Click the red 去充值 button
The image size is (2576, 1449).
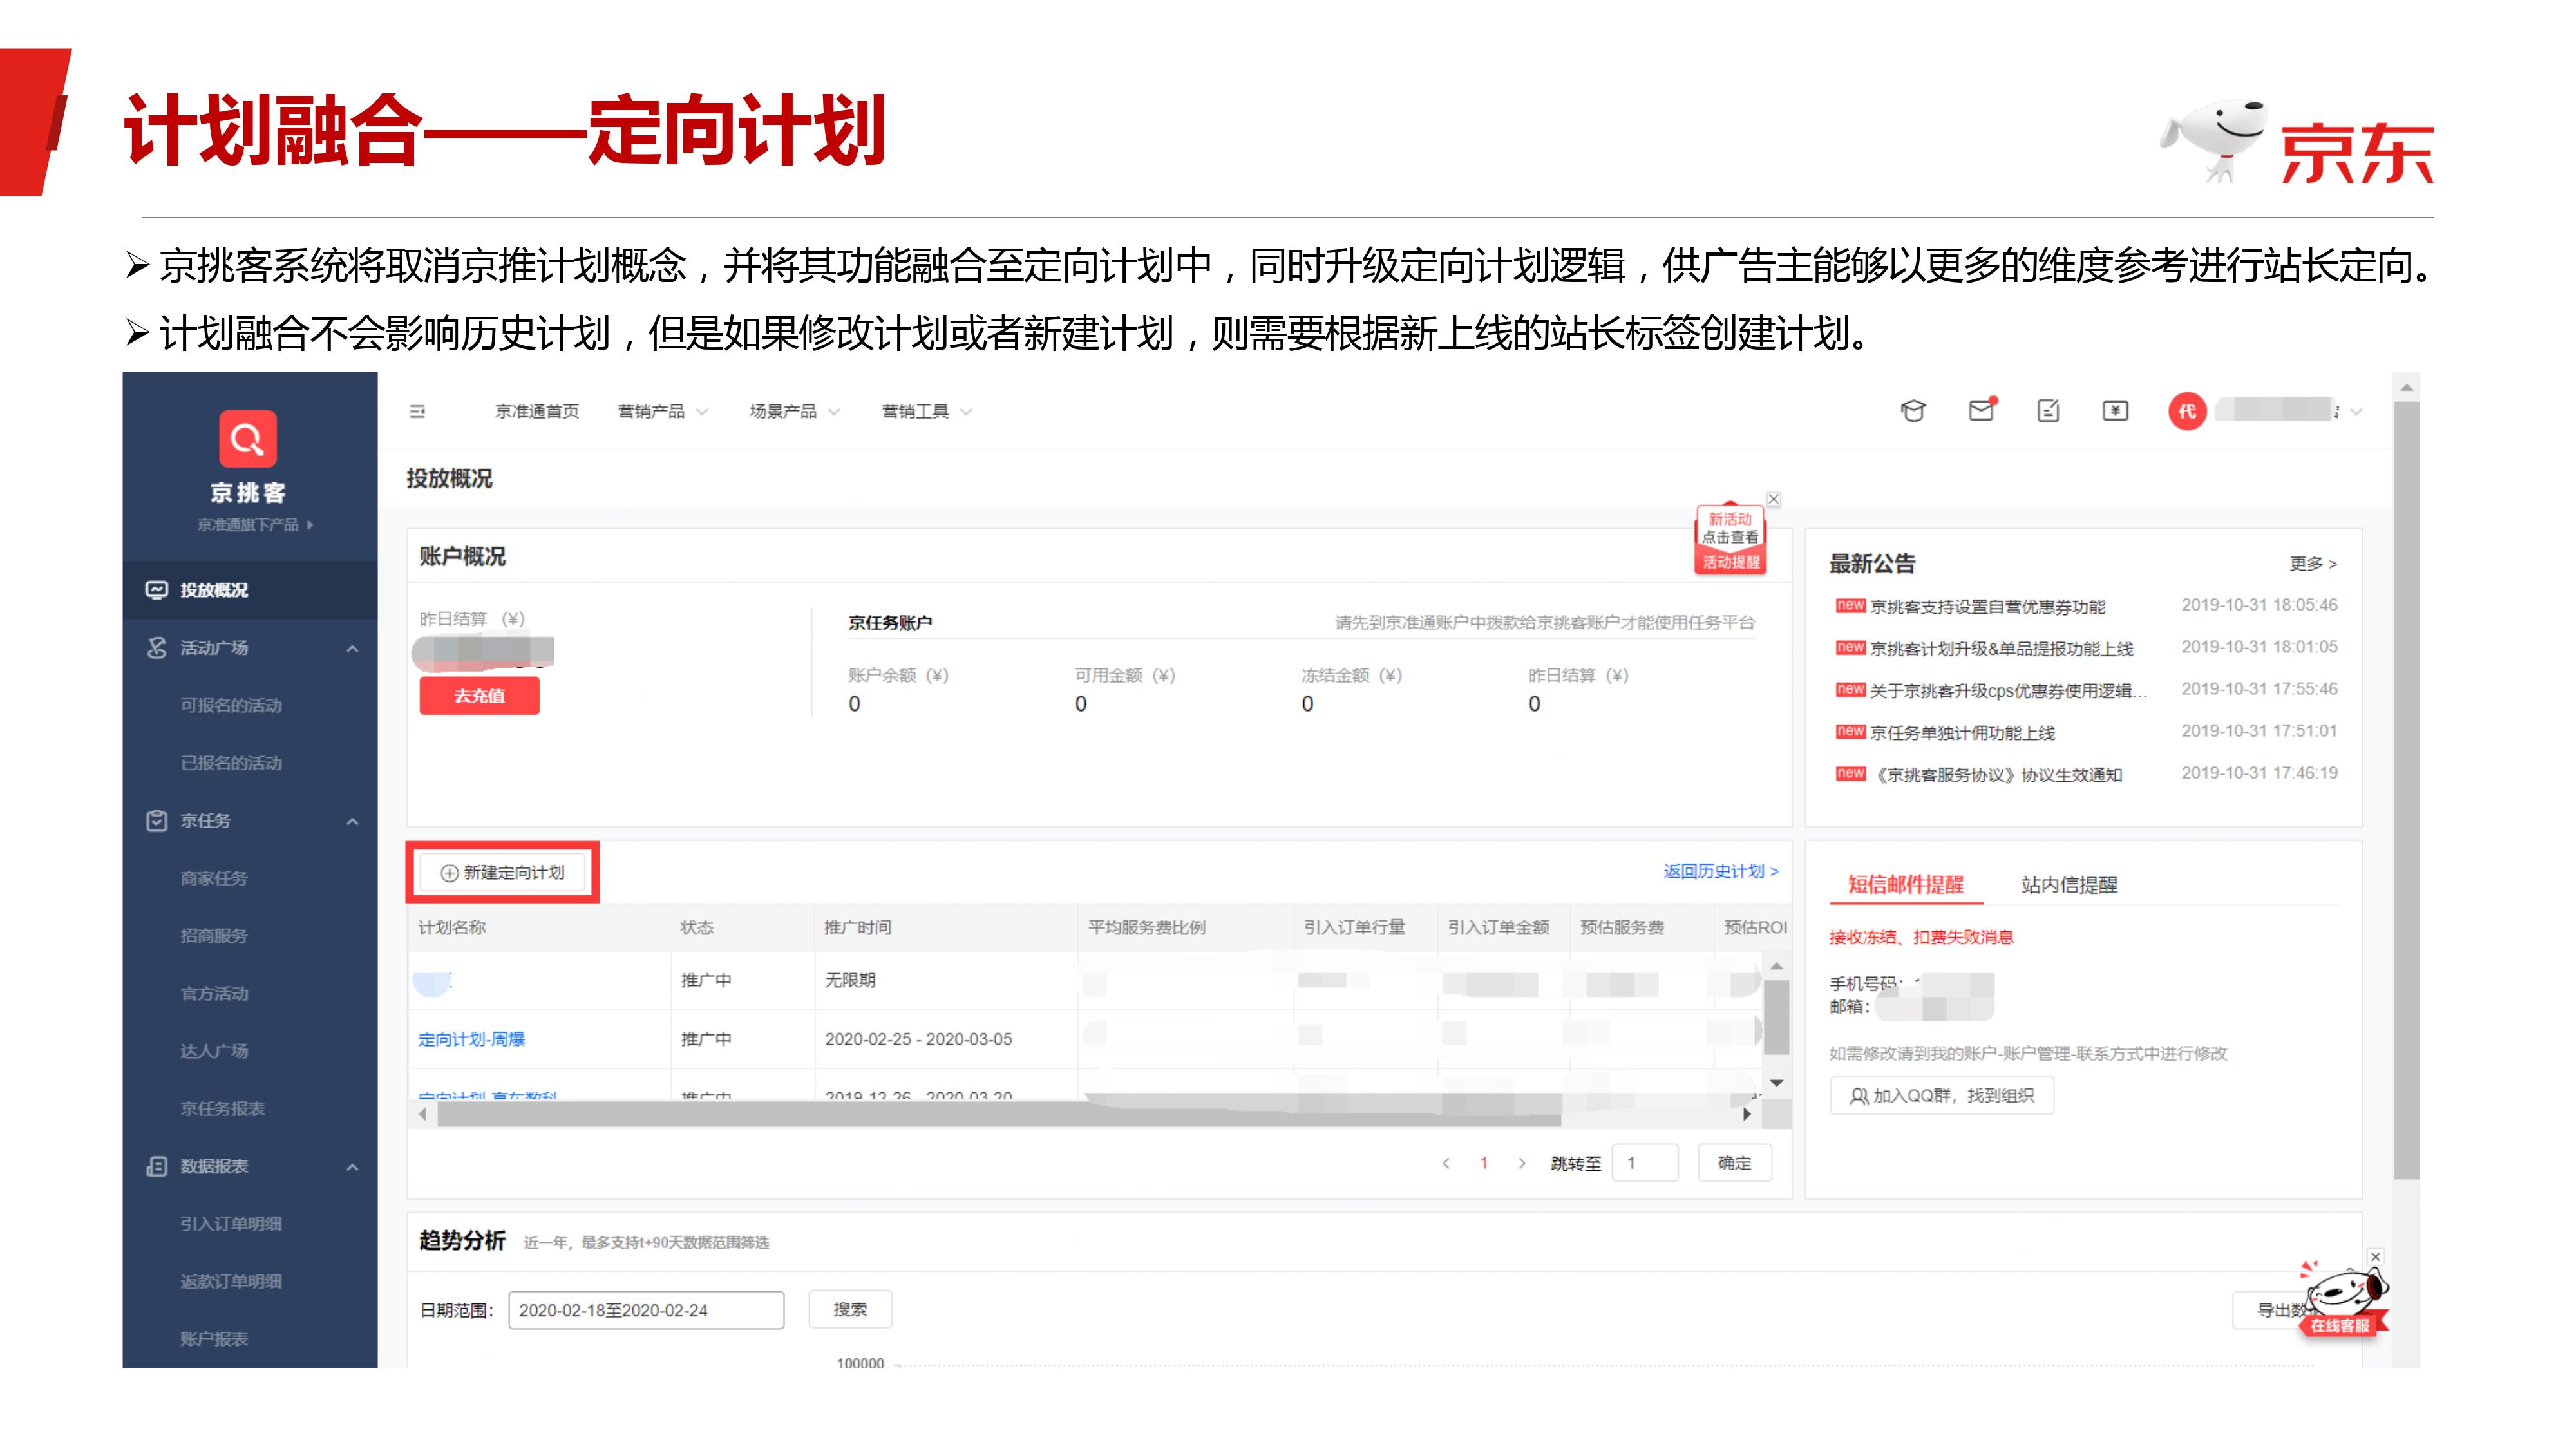pyautogui.click(x=479, y=696)
